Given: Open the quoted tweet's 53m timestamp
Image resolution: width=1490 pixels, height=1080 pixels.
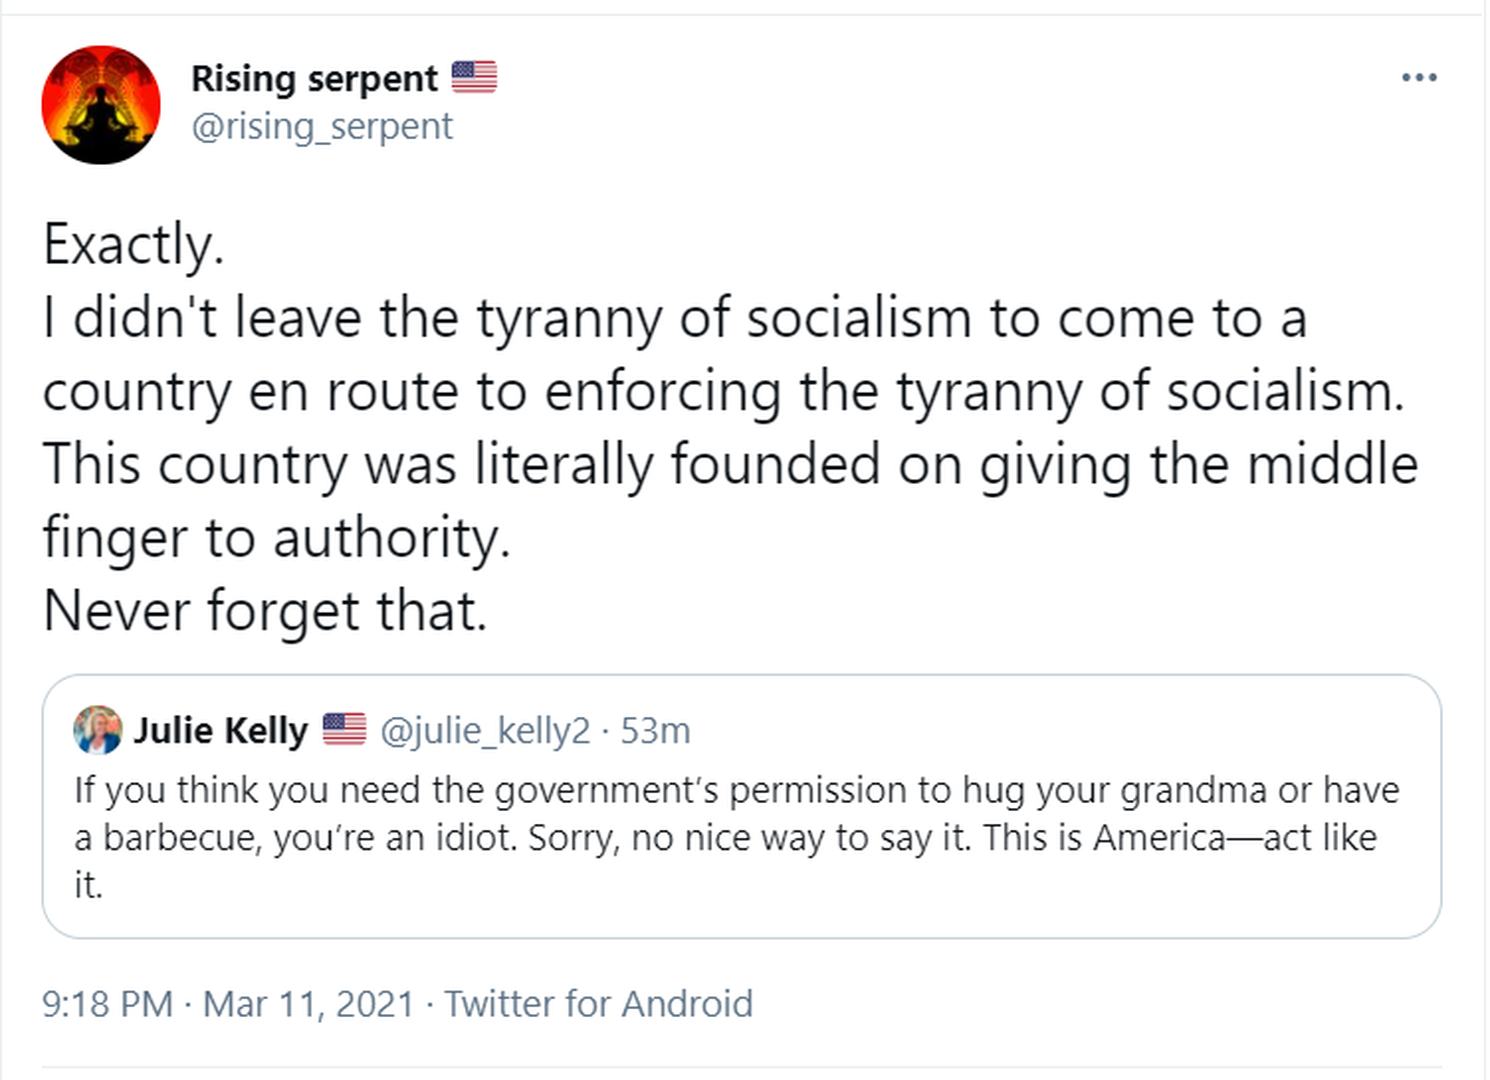Looking at the screenshot, I should [655, 731].
